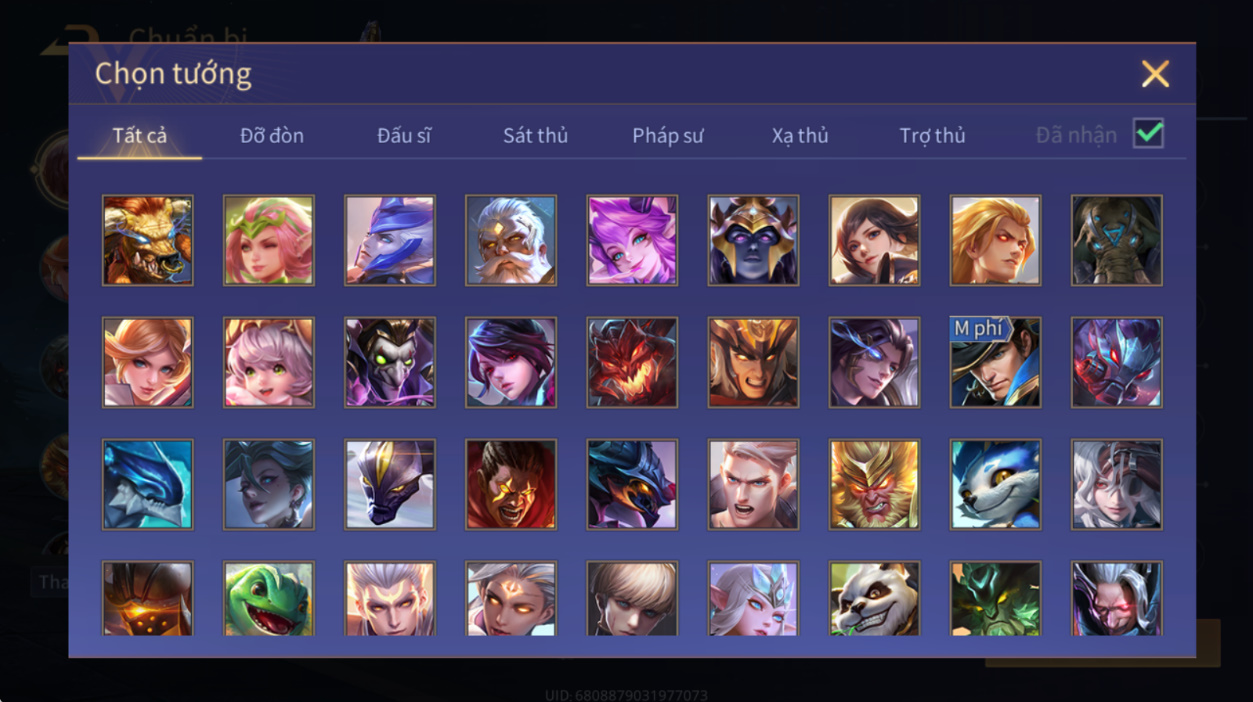Close the 'Chọn tướng' dialog
This screenshot has width=1253, height=702.
click(x=1155, y=74)
